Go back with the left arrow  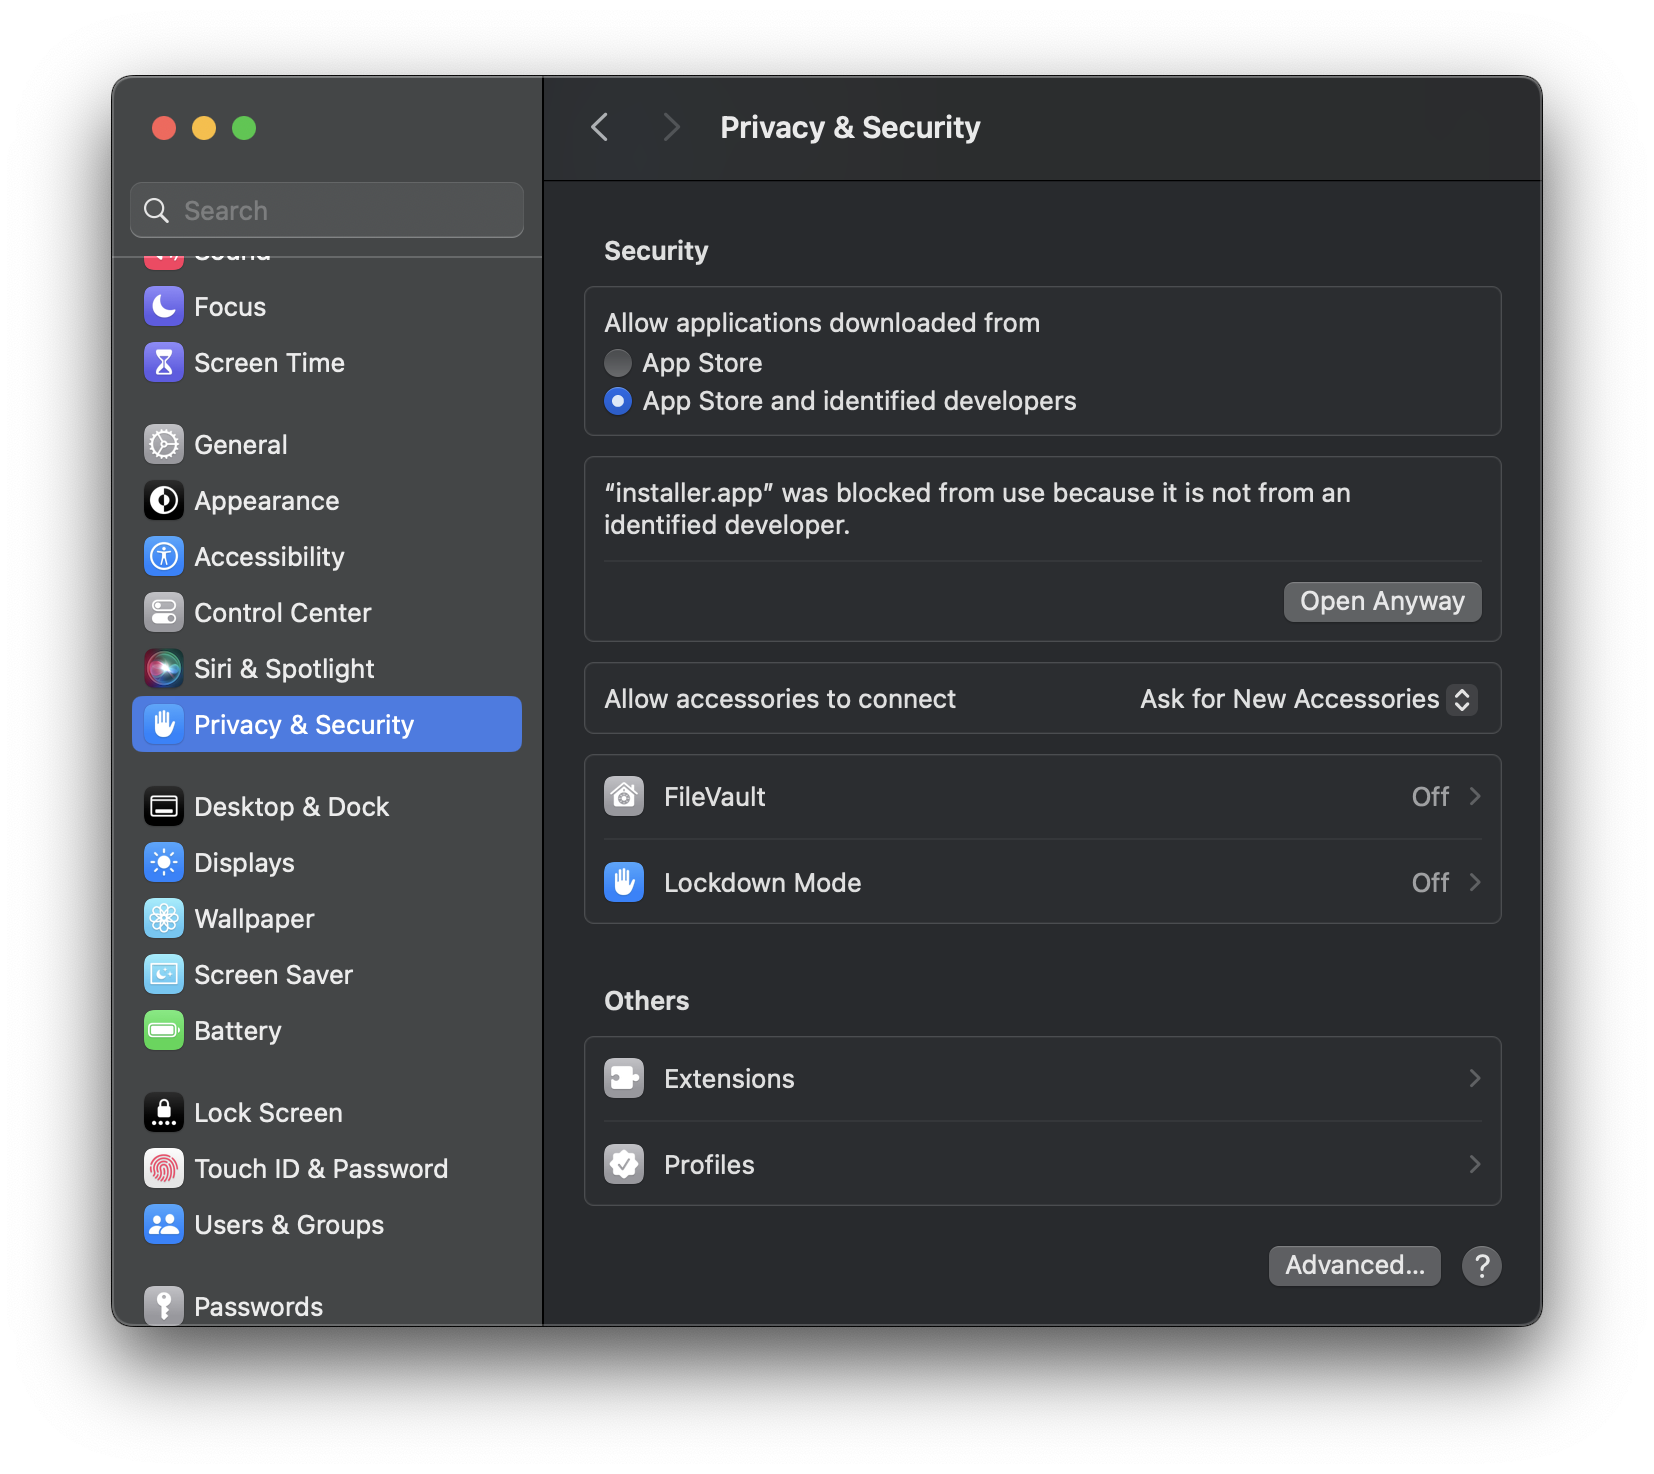click(600, 127)
